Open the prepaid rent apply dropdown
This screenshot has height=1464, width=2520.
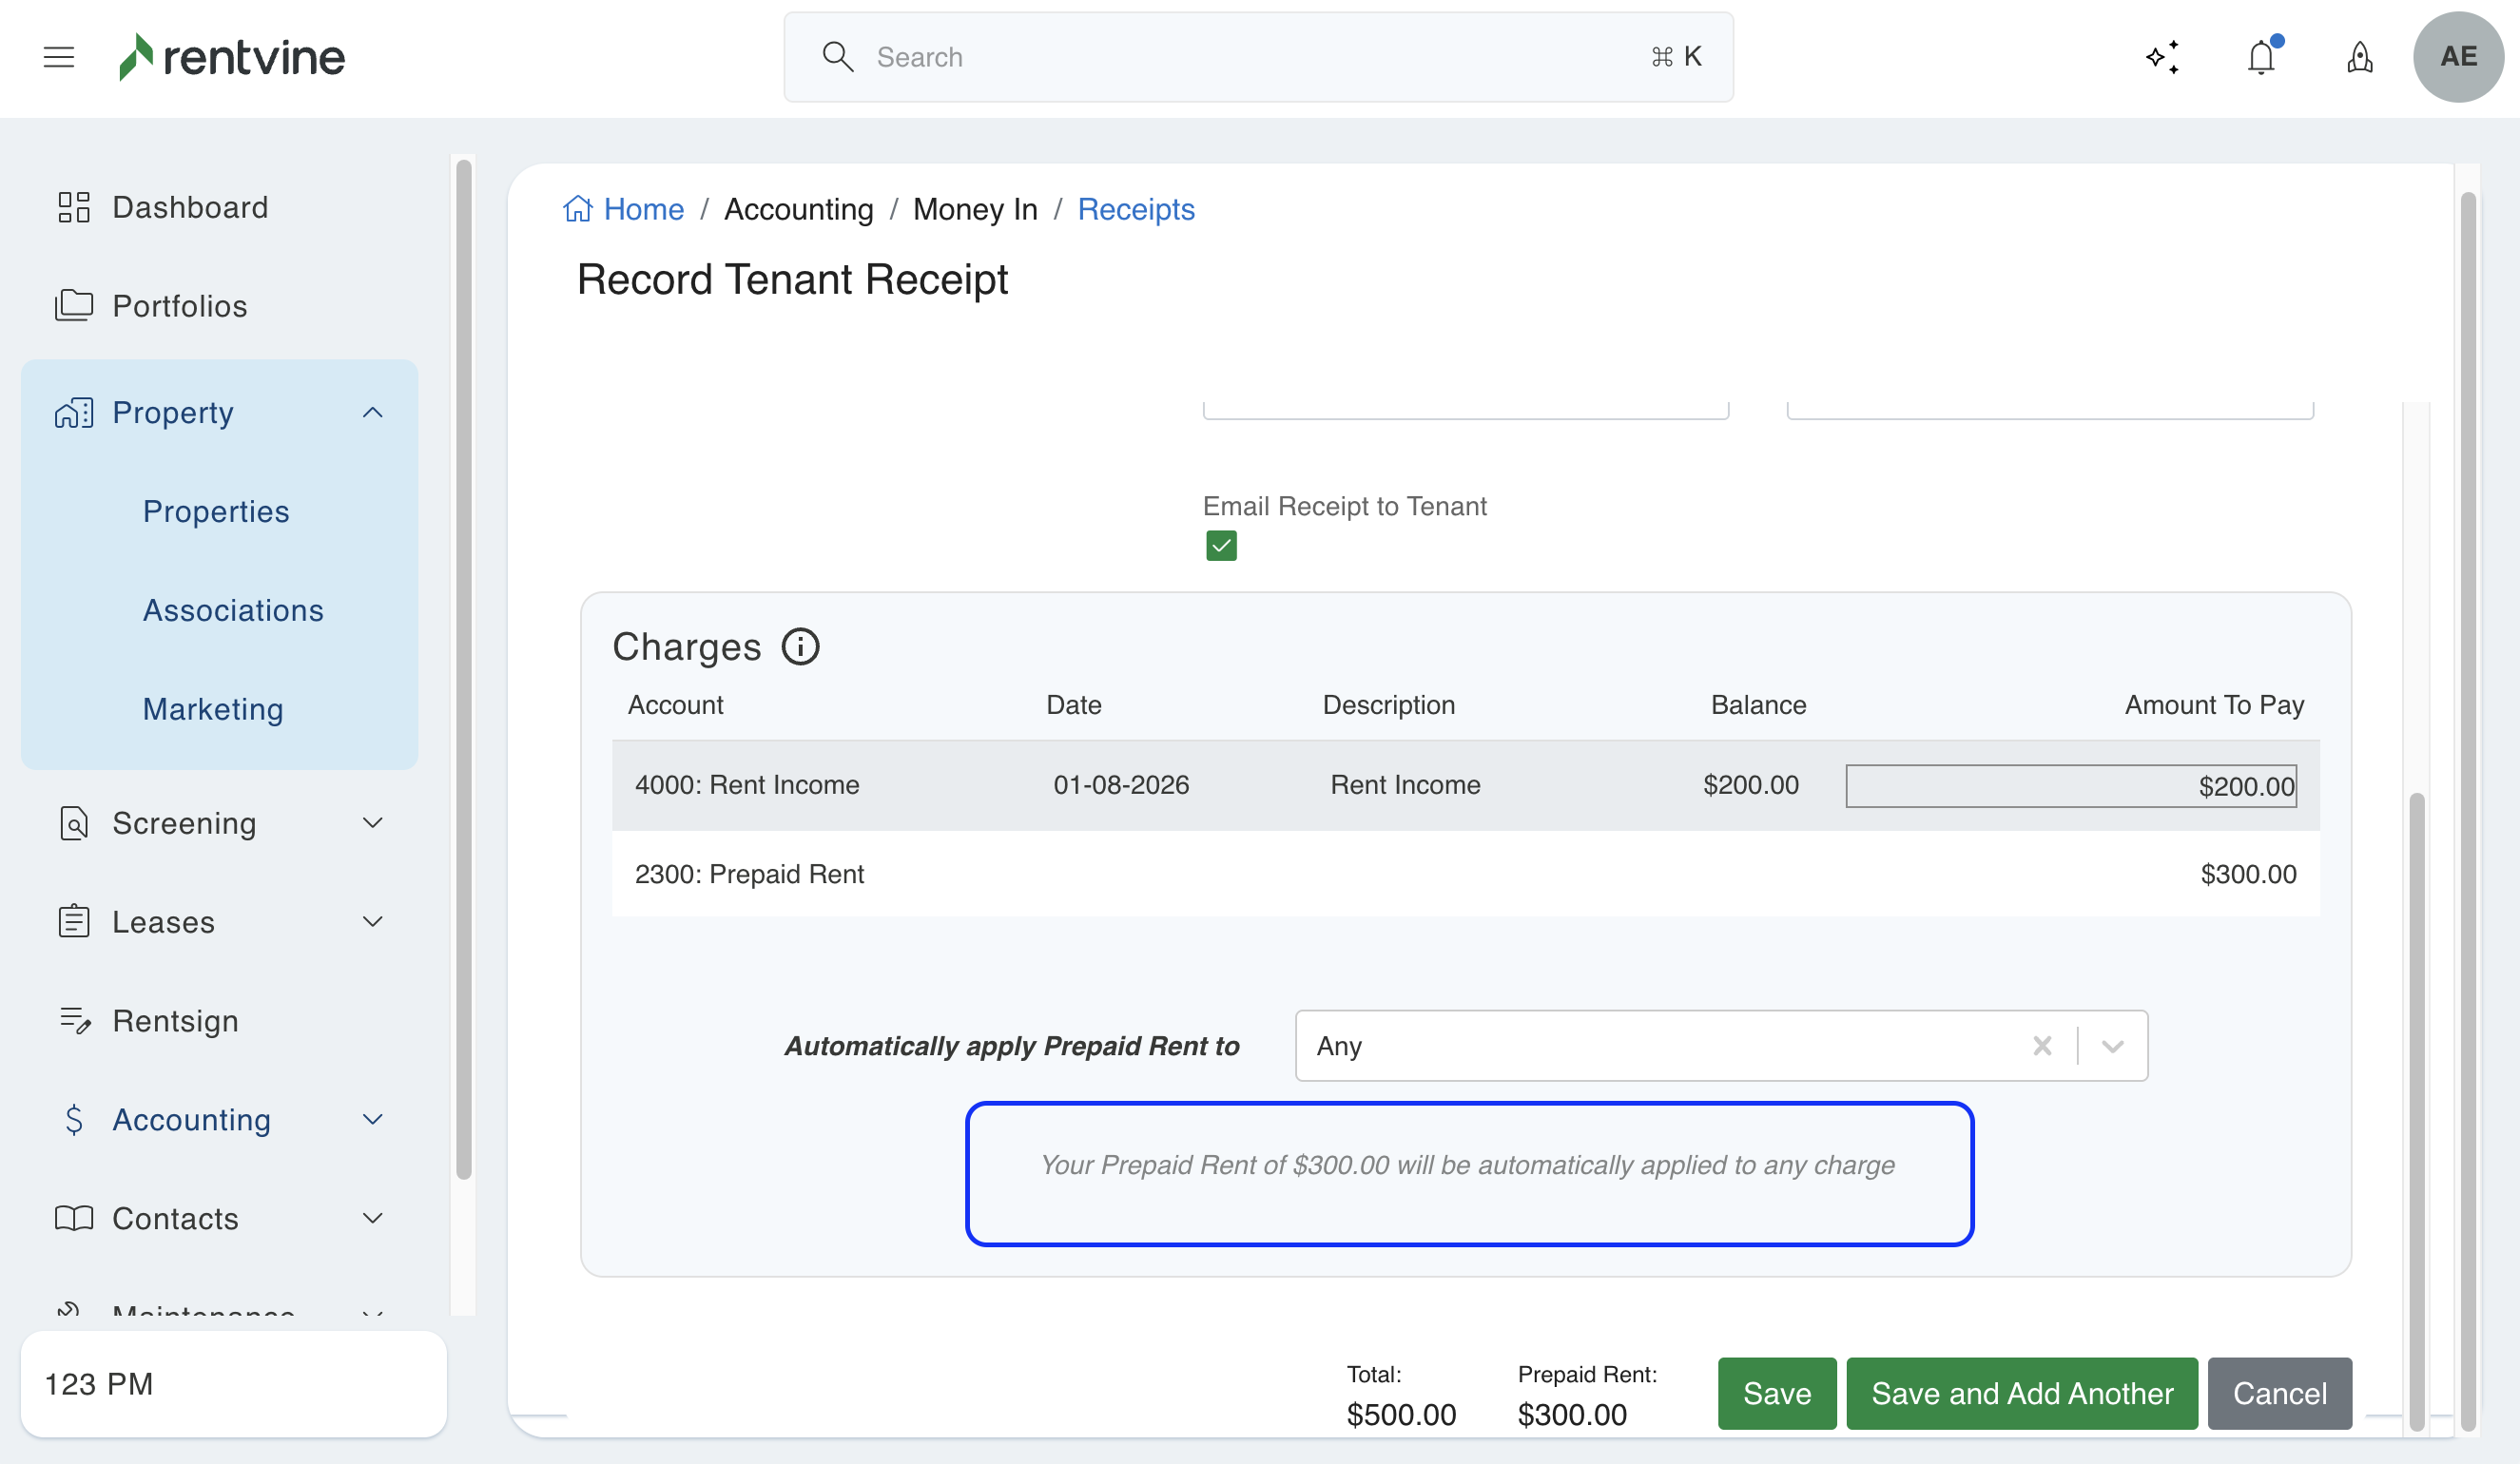[2112, 1046]
